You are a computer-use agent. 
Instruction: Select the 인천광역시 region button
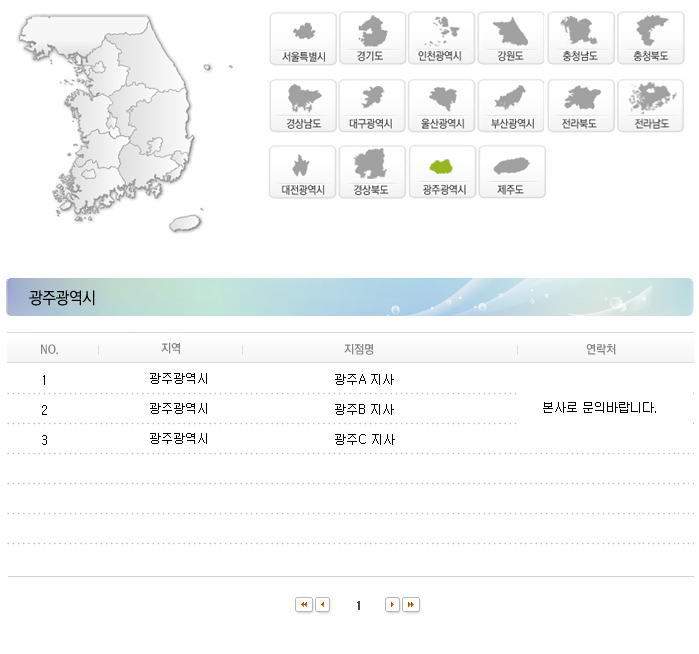click(x=442, y=39)
